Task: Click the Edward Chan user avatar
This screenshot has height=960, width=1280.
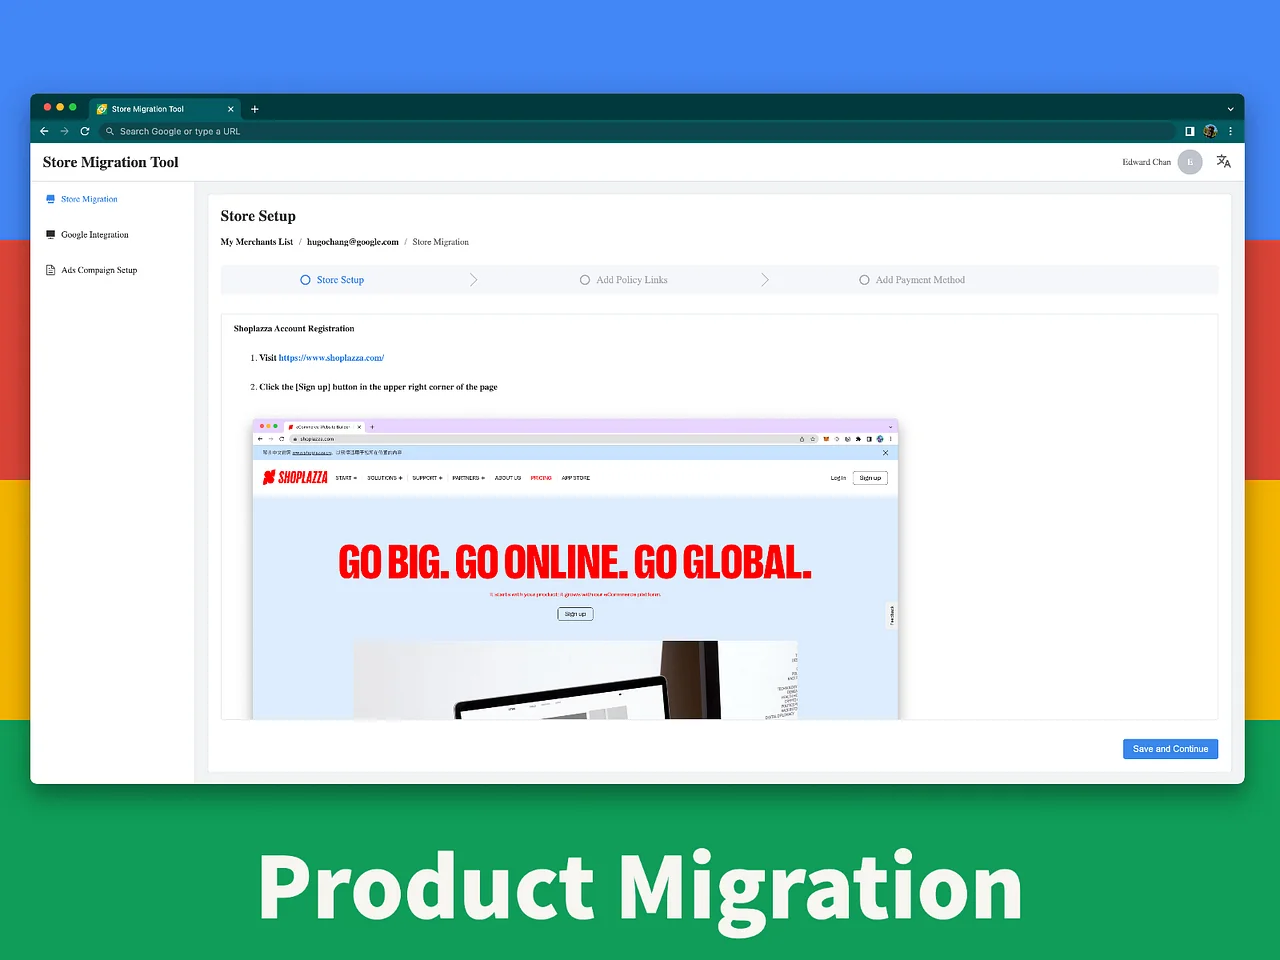Action: pyautogui.click(x=1189, y=162)
